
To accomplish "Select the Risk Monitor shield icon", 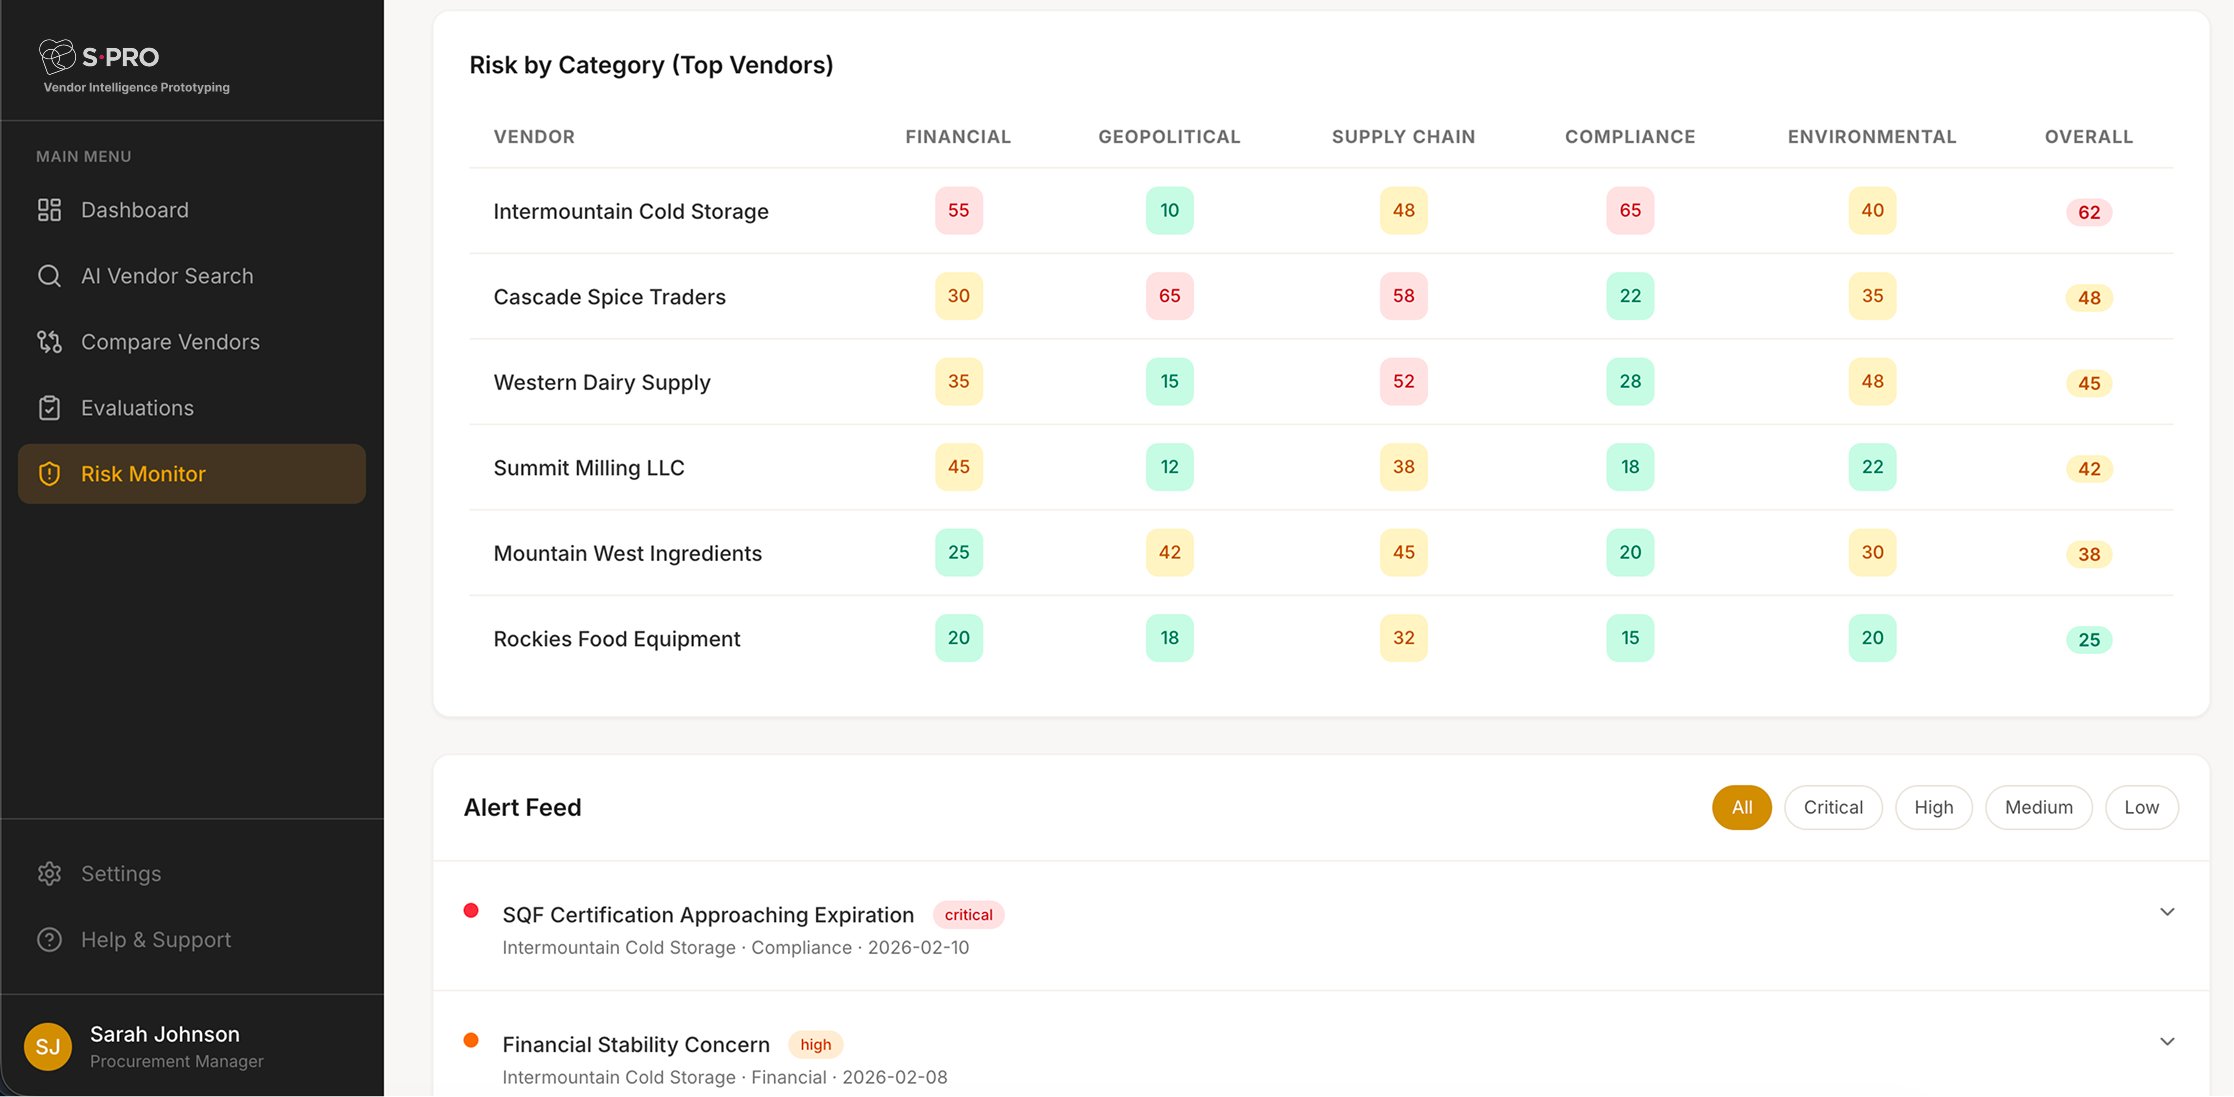I will click(x=49, y=473).
